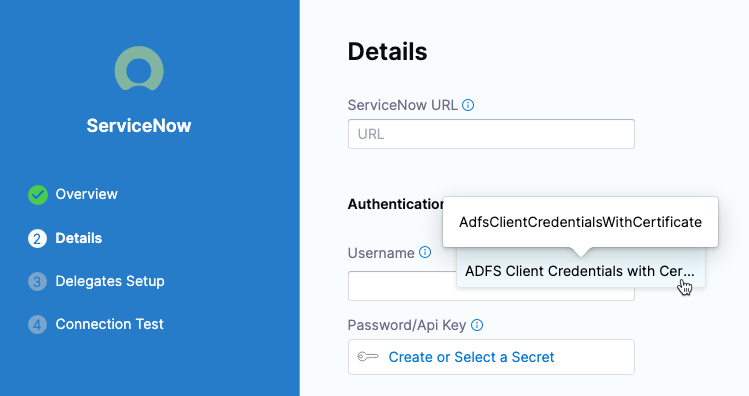Select ADFS Client Credentials with Certificate option
Screen dimensions: 749x396
point(580,271)
